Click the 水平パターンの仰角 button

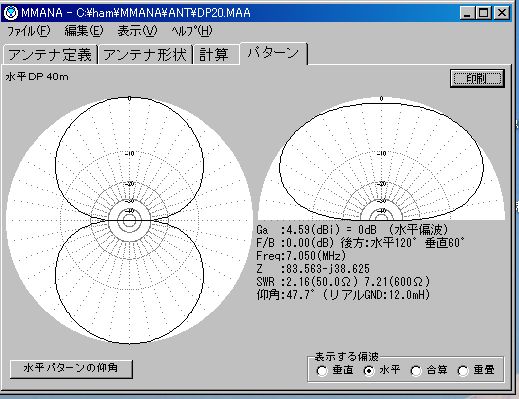click(71, 369)
